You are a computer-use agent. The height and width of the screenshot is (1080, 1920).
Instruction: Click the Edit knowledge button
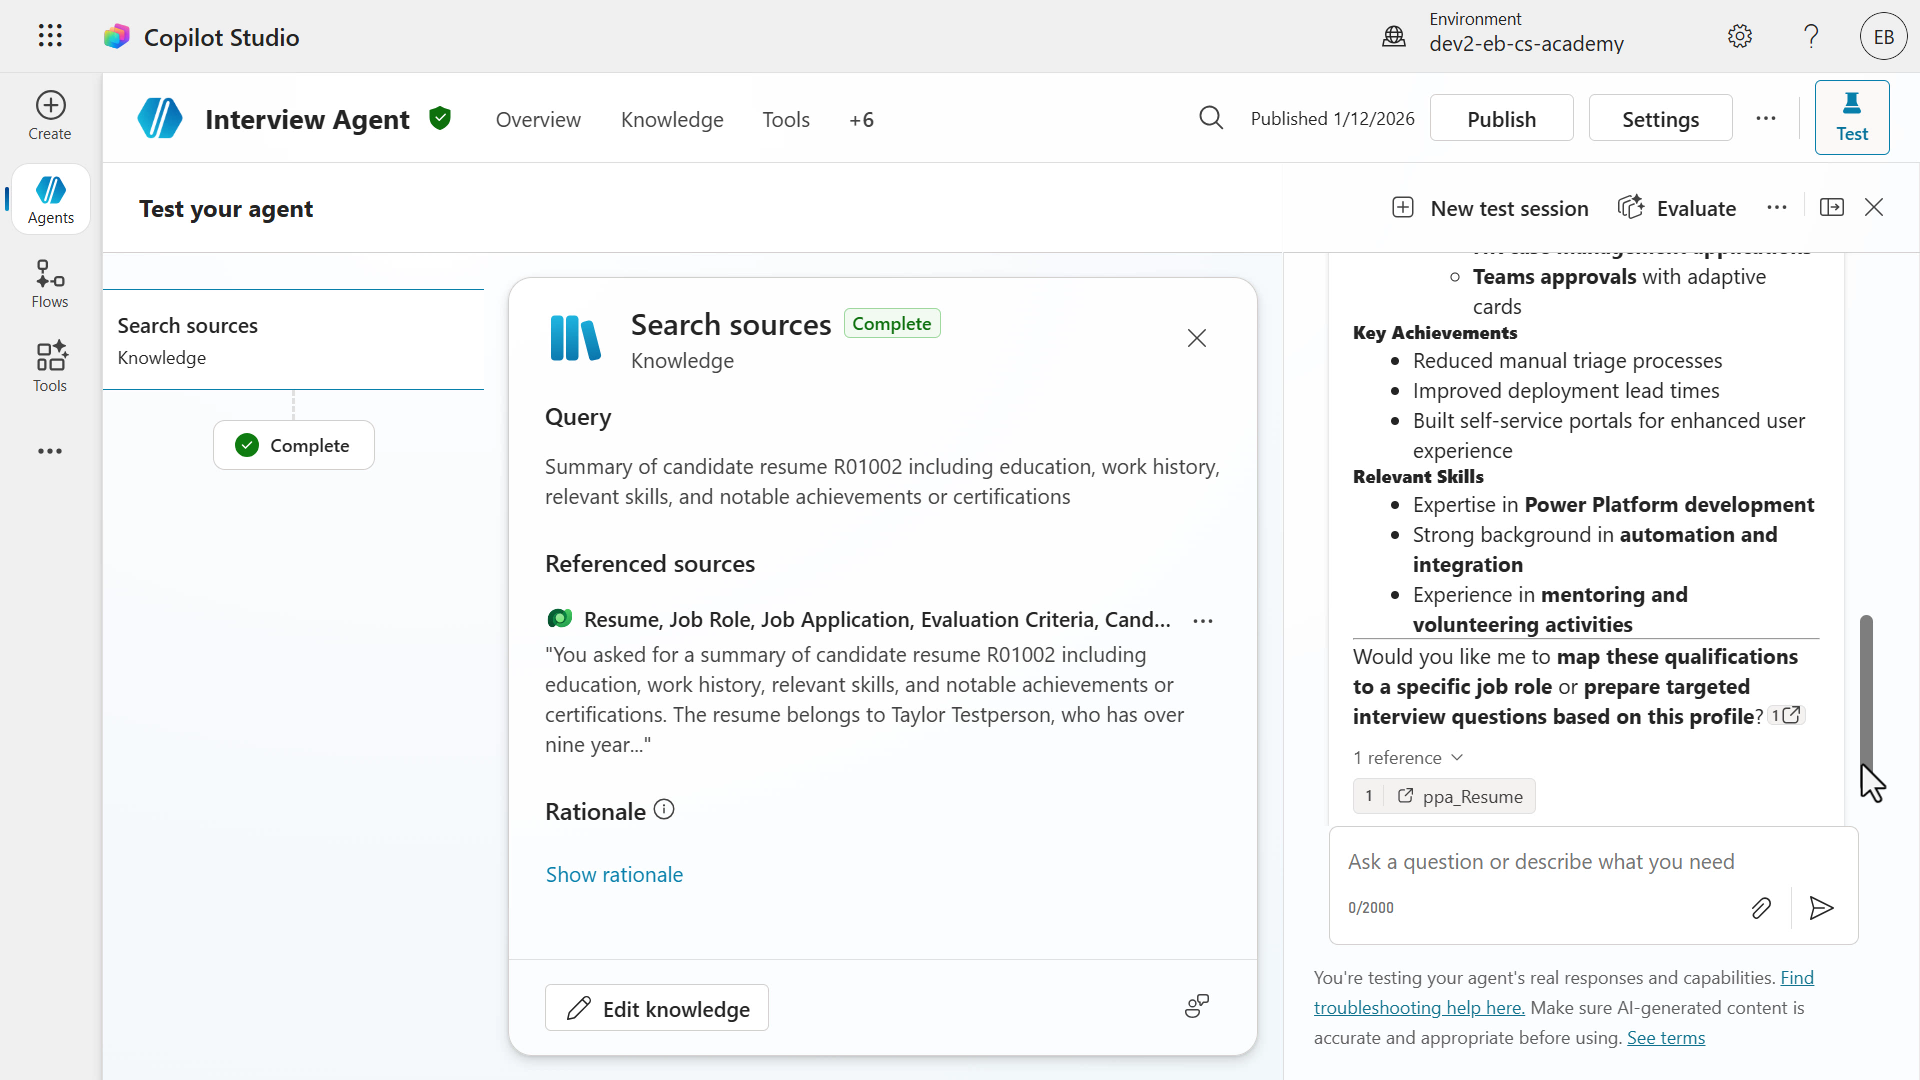657,1008
